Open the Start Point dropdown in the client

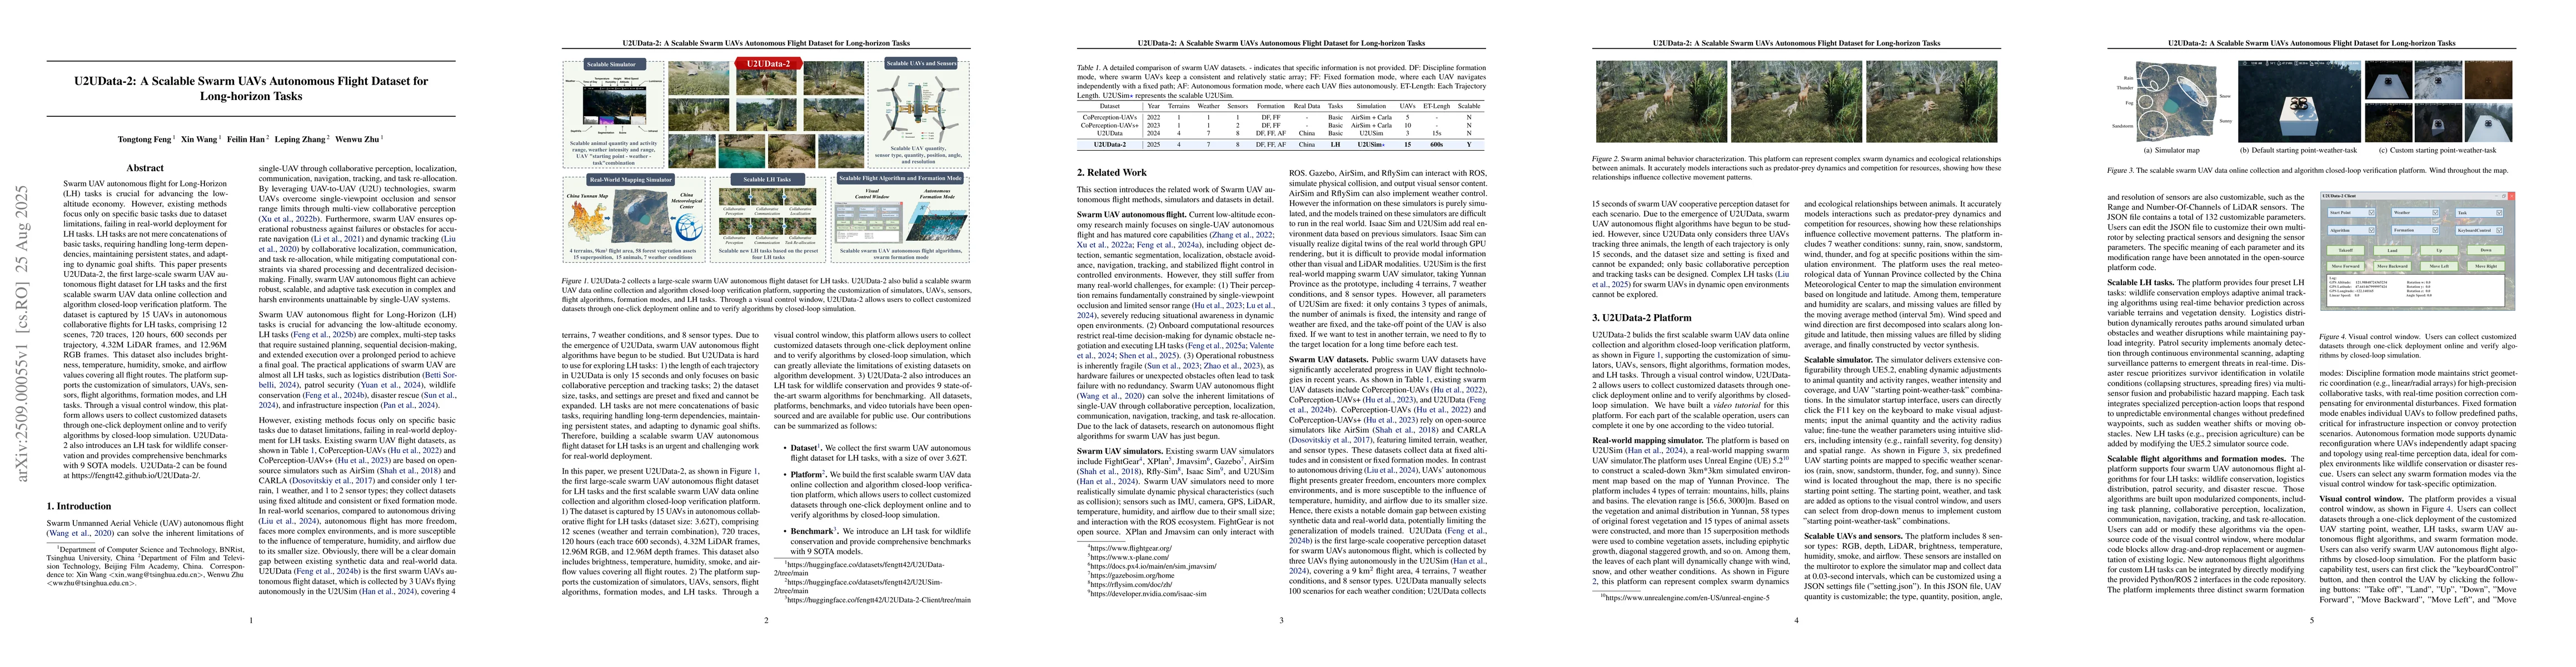click(x=2371, y=213)
